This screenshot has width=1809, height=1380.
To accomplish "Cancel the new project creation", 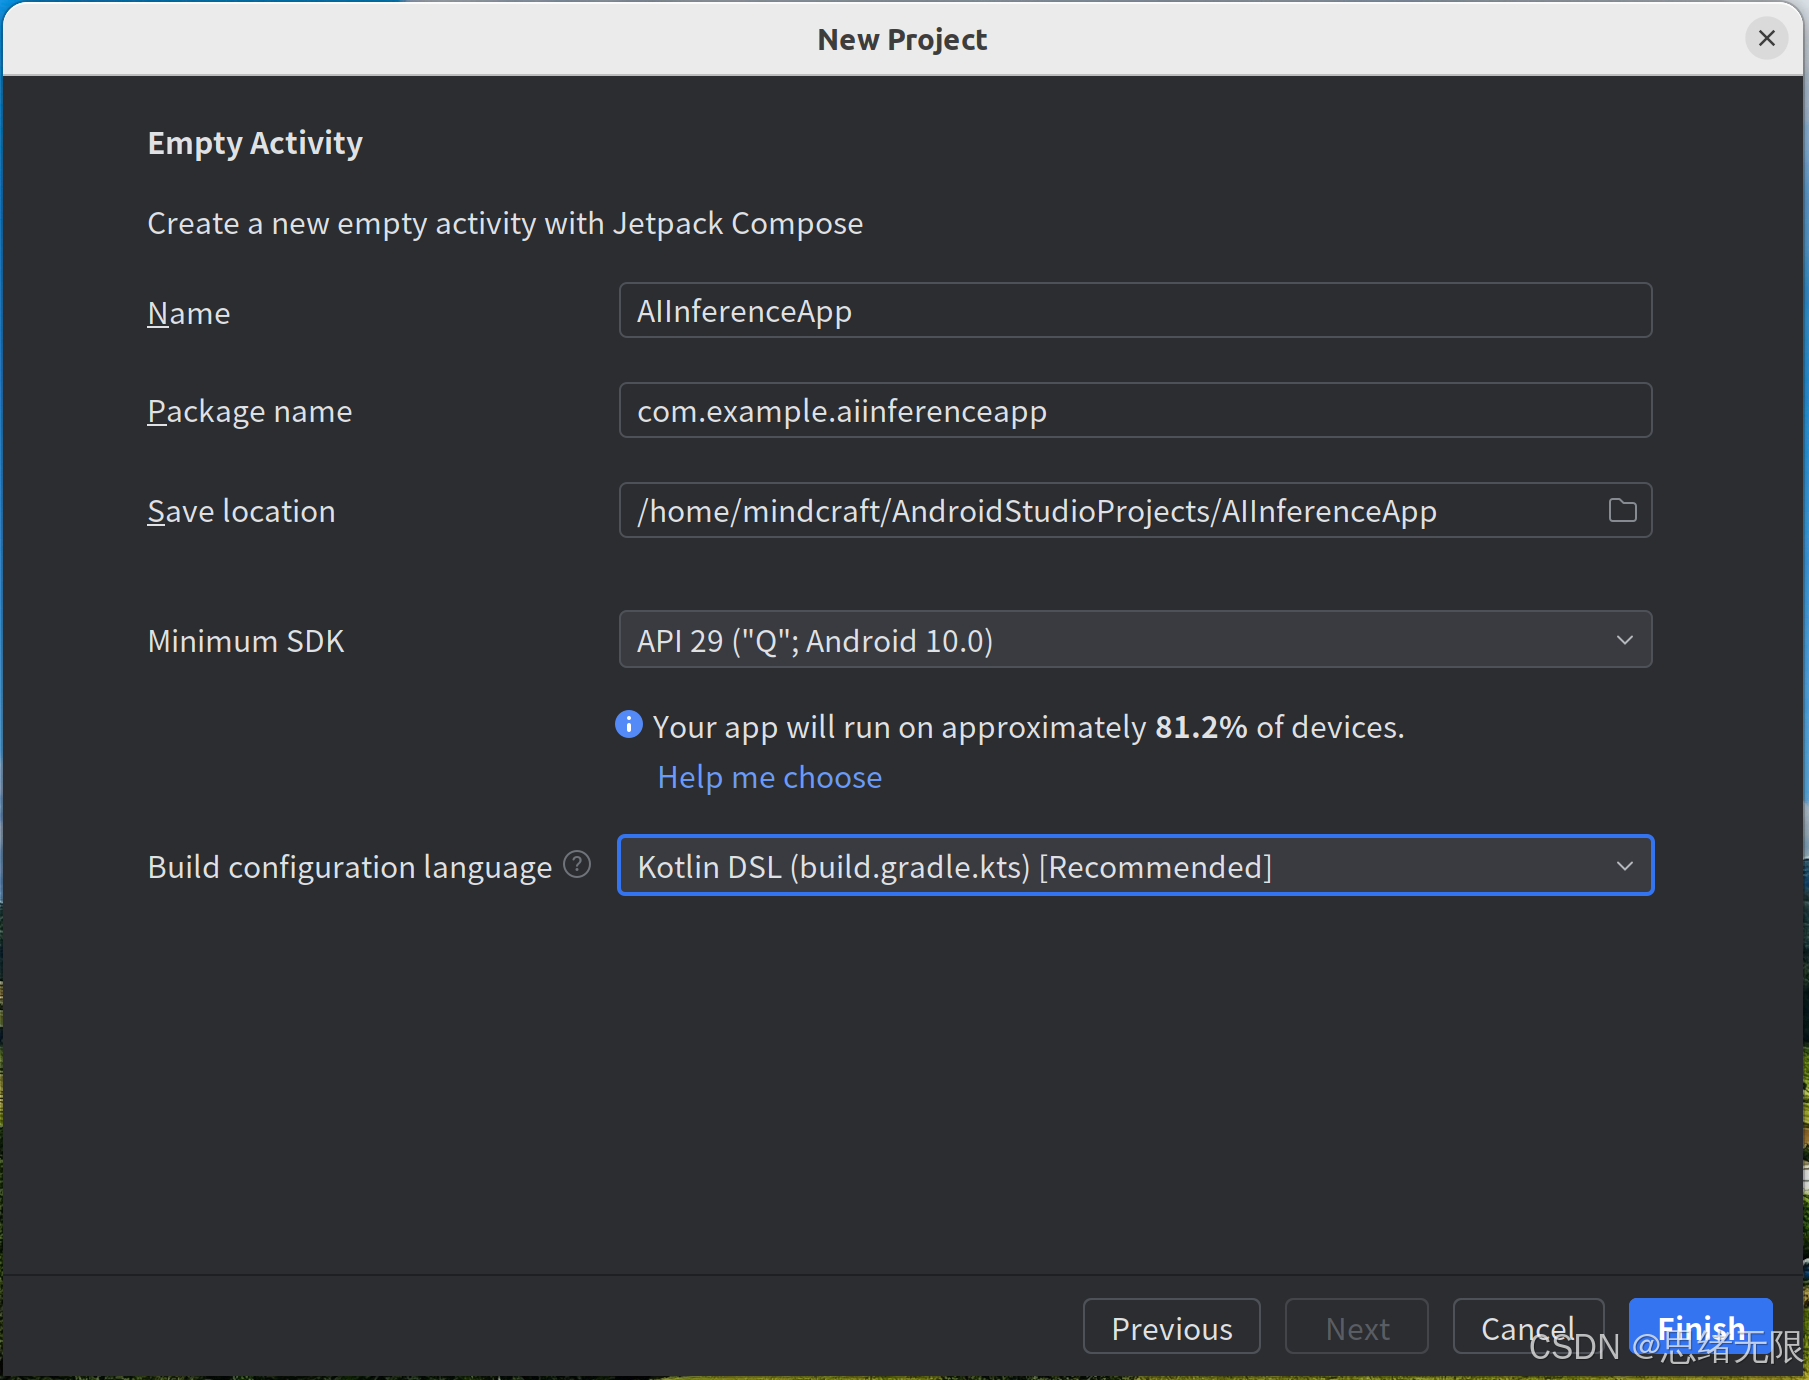I will tap(1527, 1327).
